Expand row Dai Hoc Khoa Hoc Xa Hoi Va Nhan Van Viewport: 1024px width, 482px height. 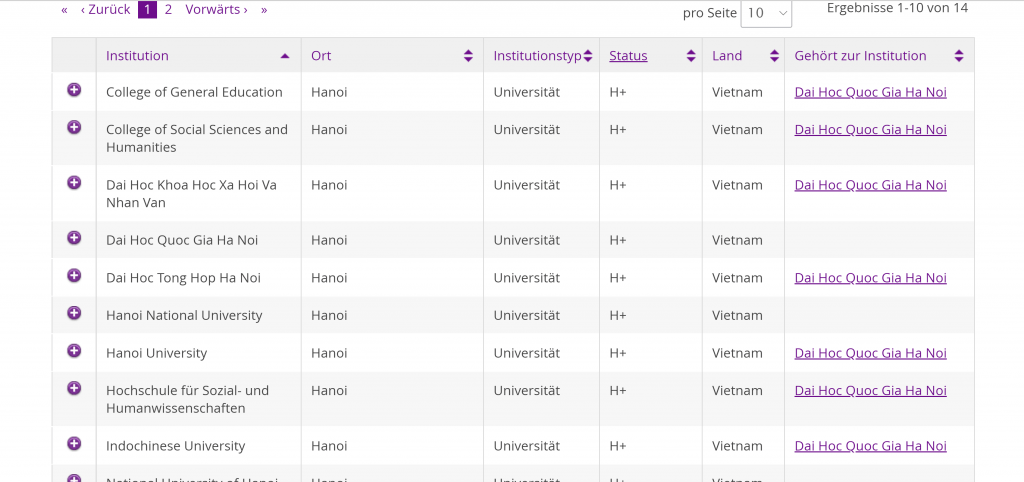74,183
